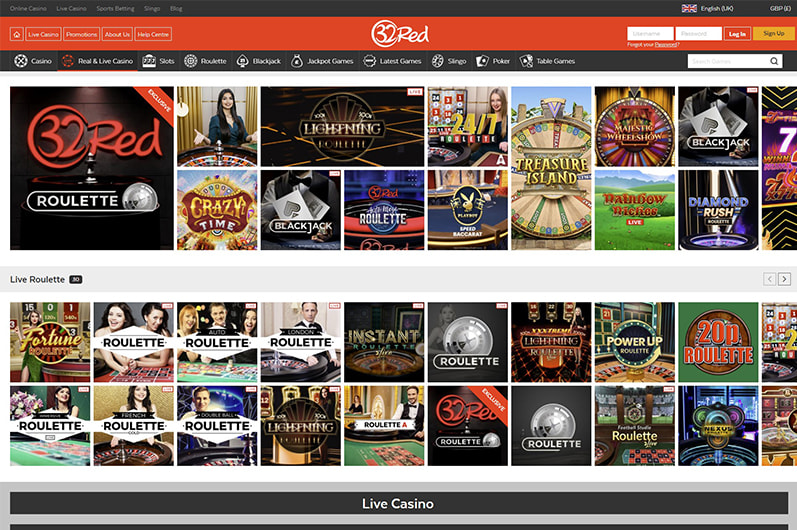Viewport: 797px width, 530px height.
Task: Open Jackpot Games category
Action: pyautogui.click(x=297, y=61)
